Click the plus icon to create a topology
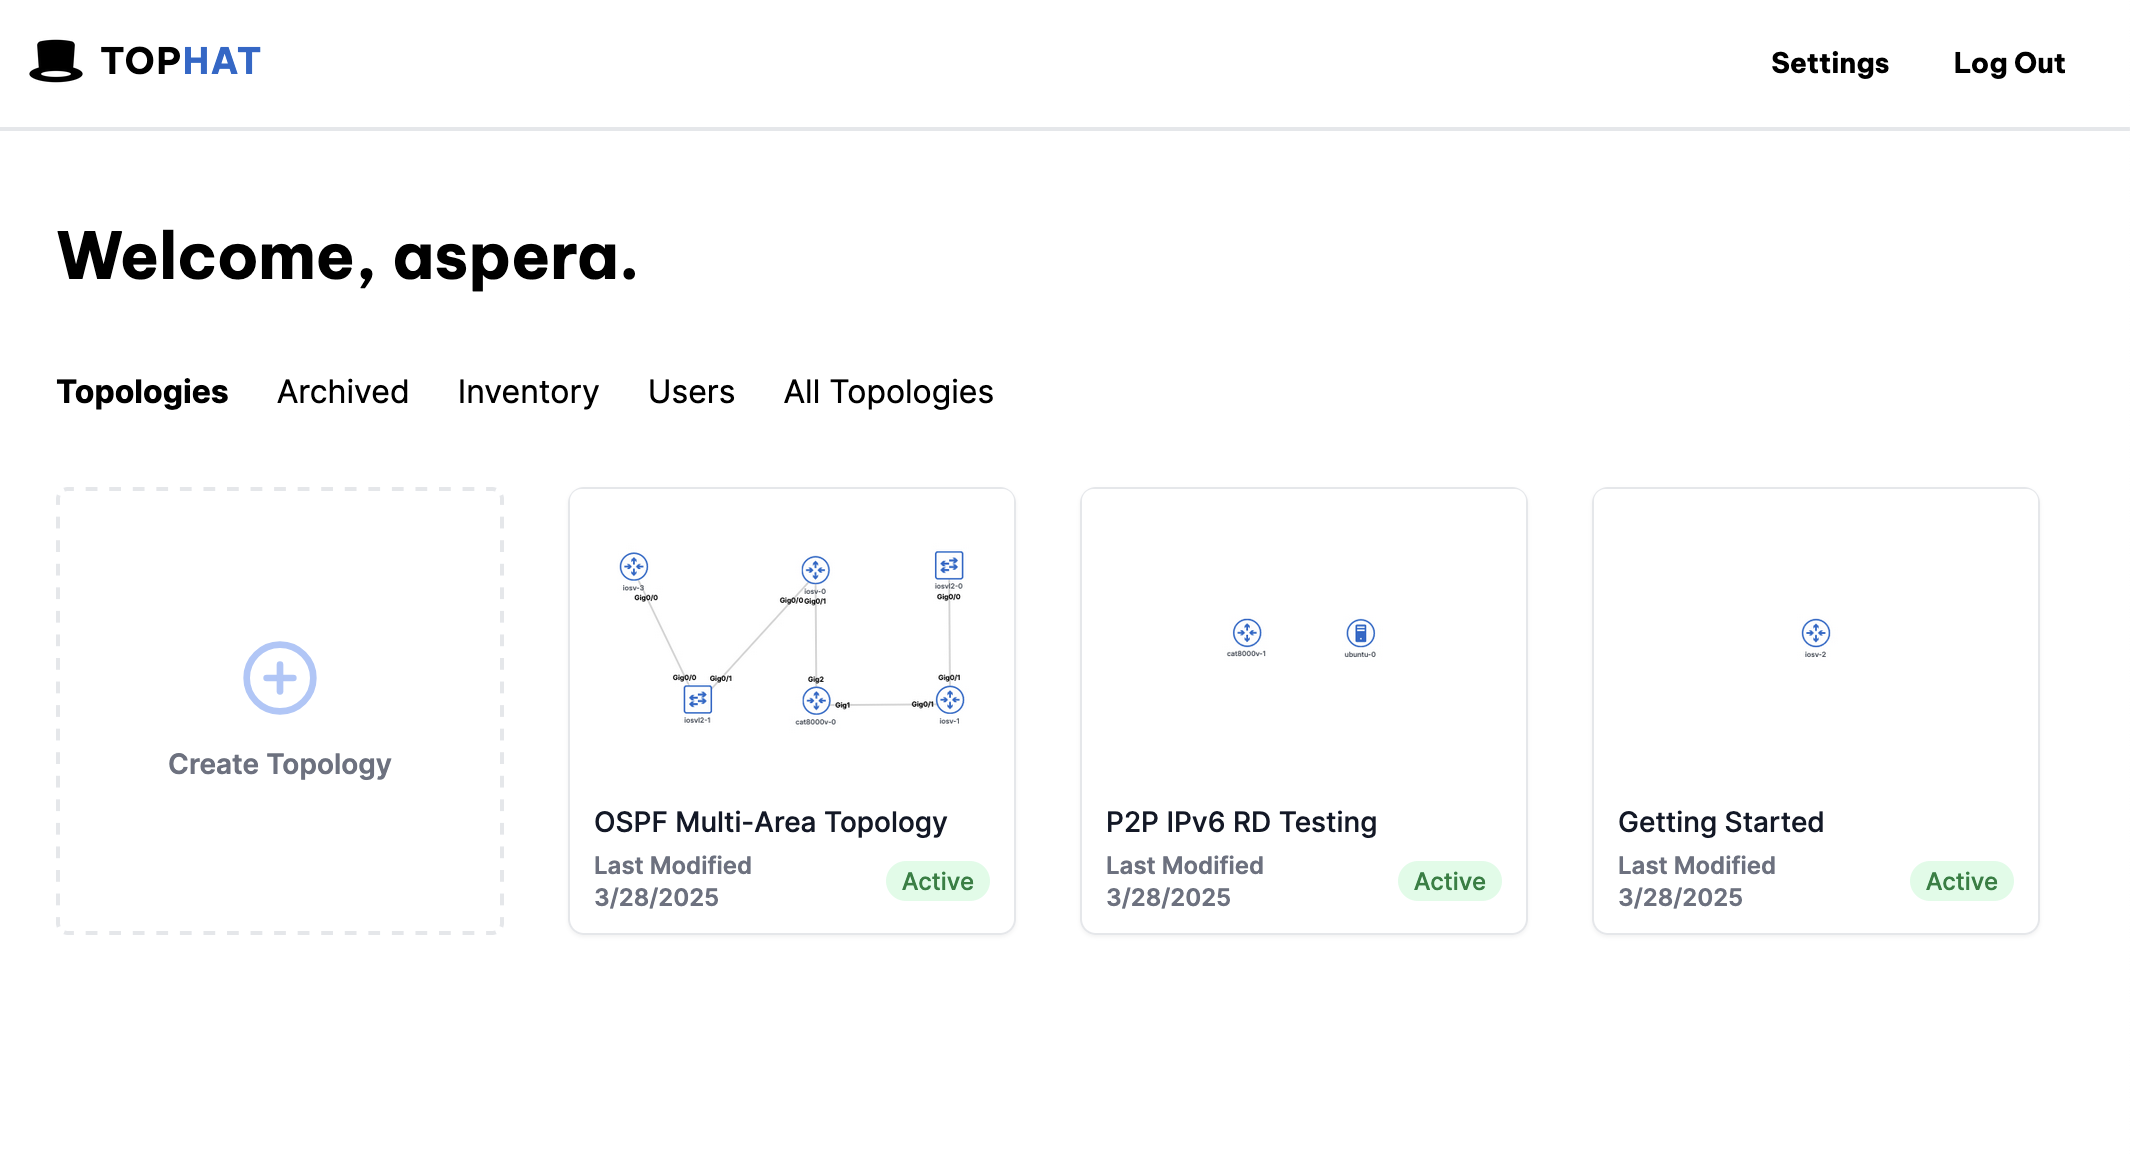2130x1156 pixels. pyautogui.click(x=280, y=677)
